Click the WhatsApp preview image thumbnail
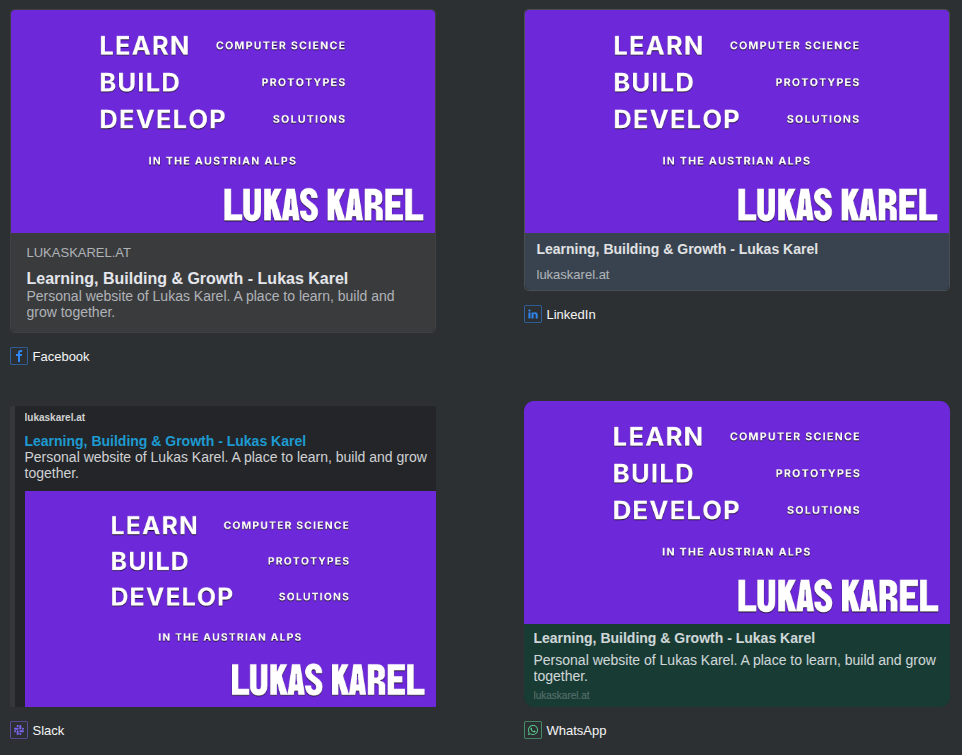This screenshot has height=755, width=962. [x=736, y=512]
